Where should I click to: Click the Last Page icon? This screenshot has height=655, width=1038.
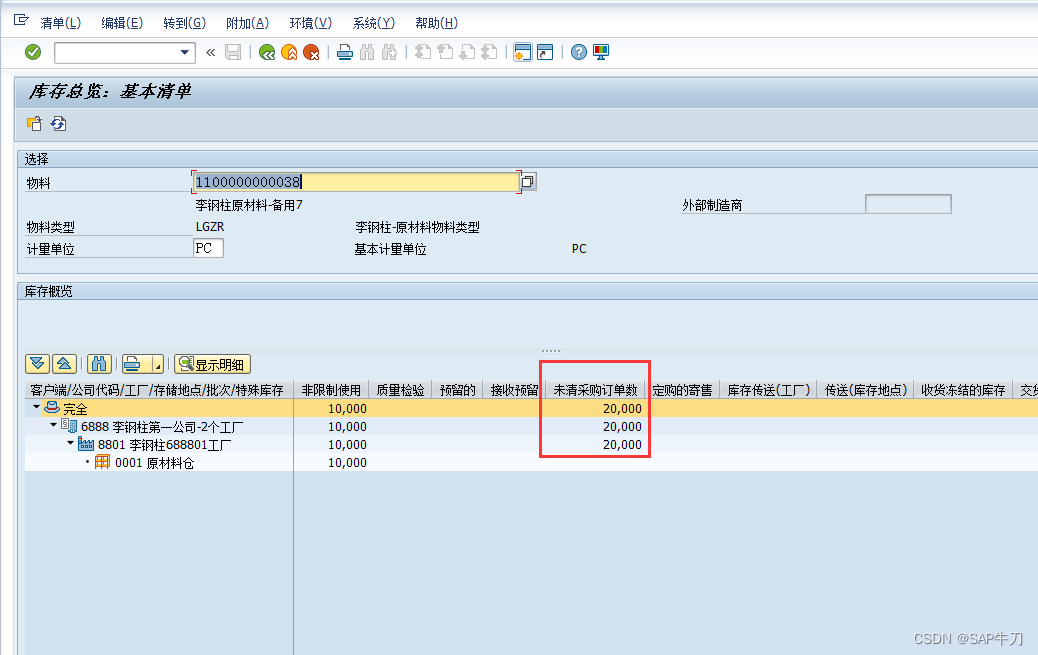[x=490, y=52]
